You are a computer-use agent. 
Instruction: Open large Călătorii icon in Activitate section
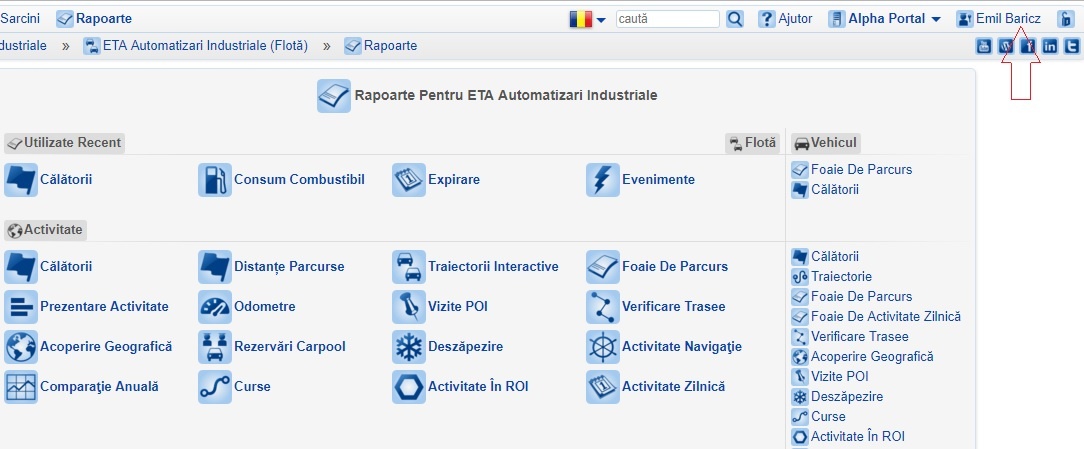[x=48, y=267]
